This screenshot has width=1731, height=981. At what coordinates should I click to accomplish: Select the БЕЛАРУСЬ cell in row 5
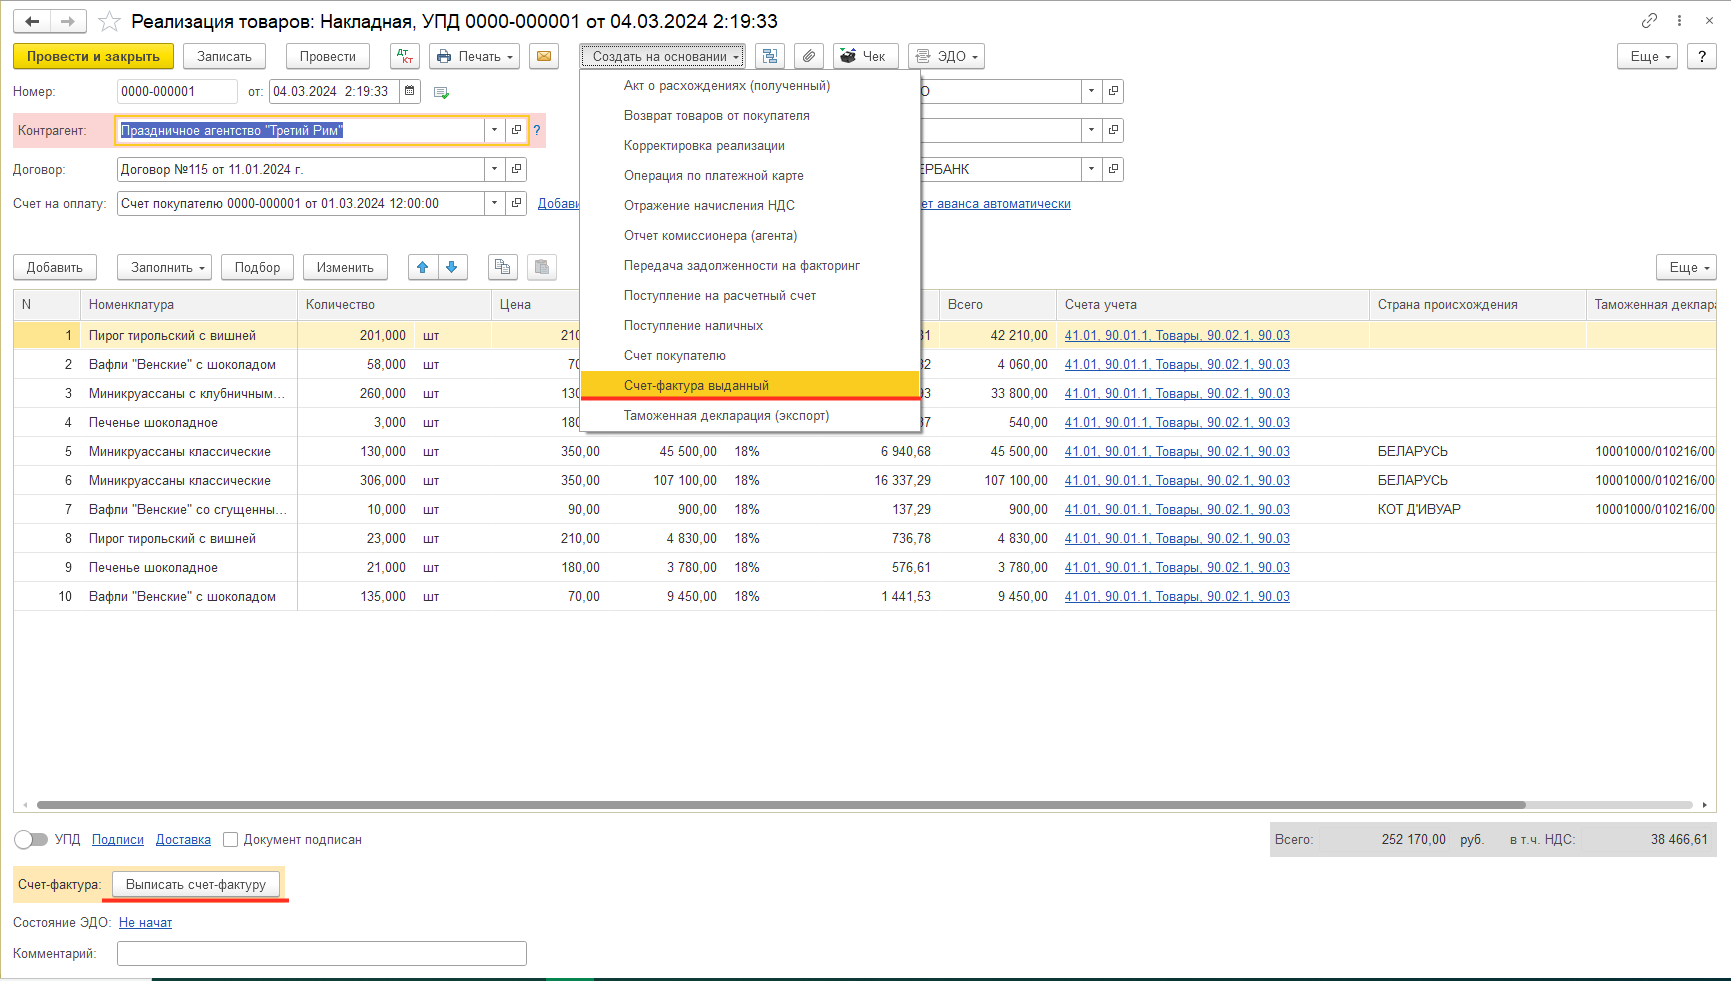pyautogui.click(x=1477, y=451)
